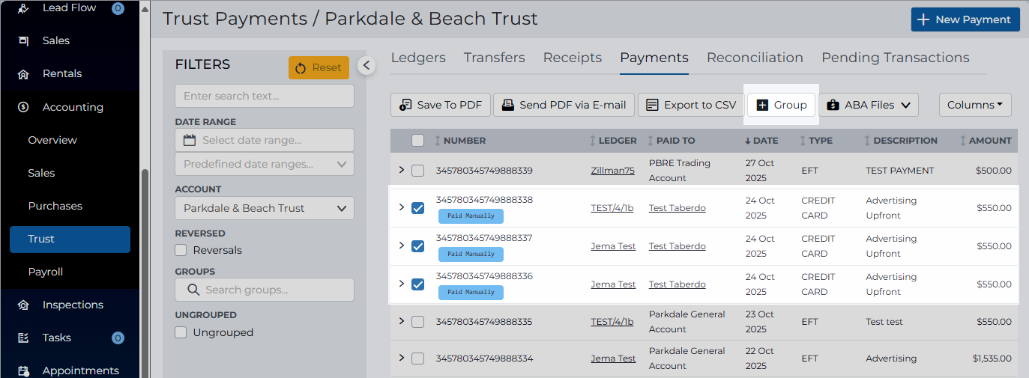This screenshot has width=1029, height=378.
Task: Click the Inspections sidebar icon
Action: (24, 305)
